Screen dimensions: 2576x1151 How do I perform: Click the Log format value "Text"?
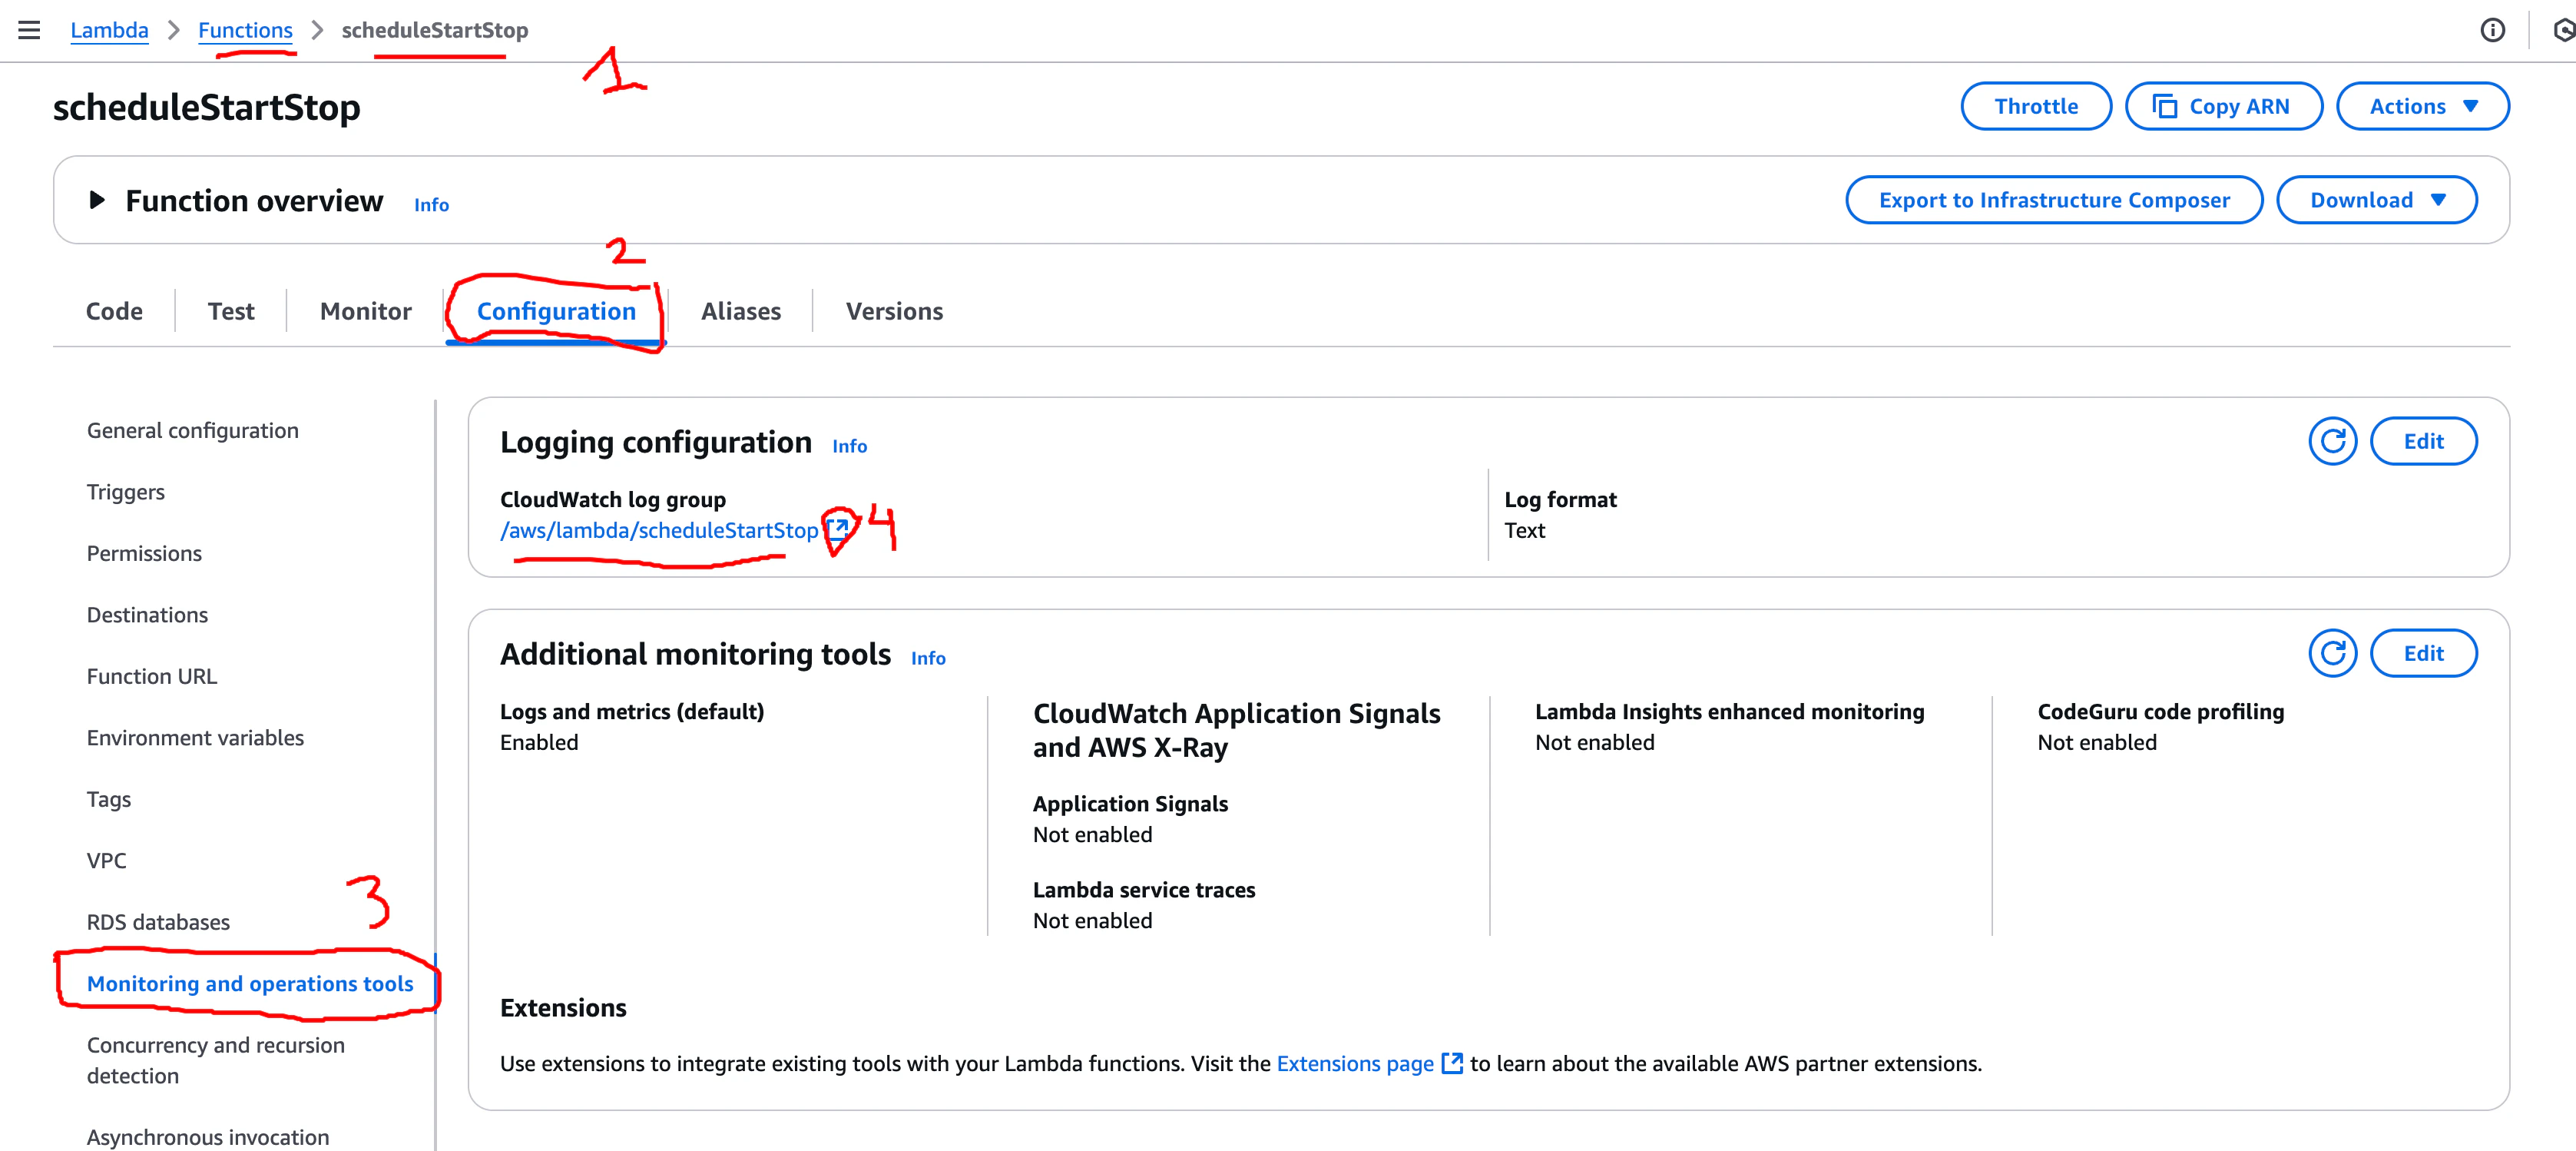[x=1524, y=530]
